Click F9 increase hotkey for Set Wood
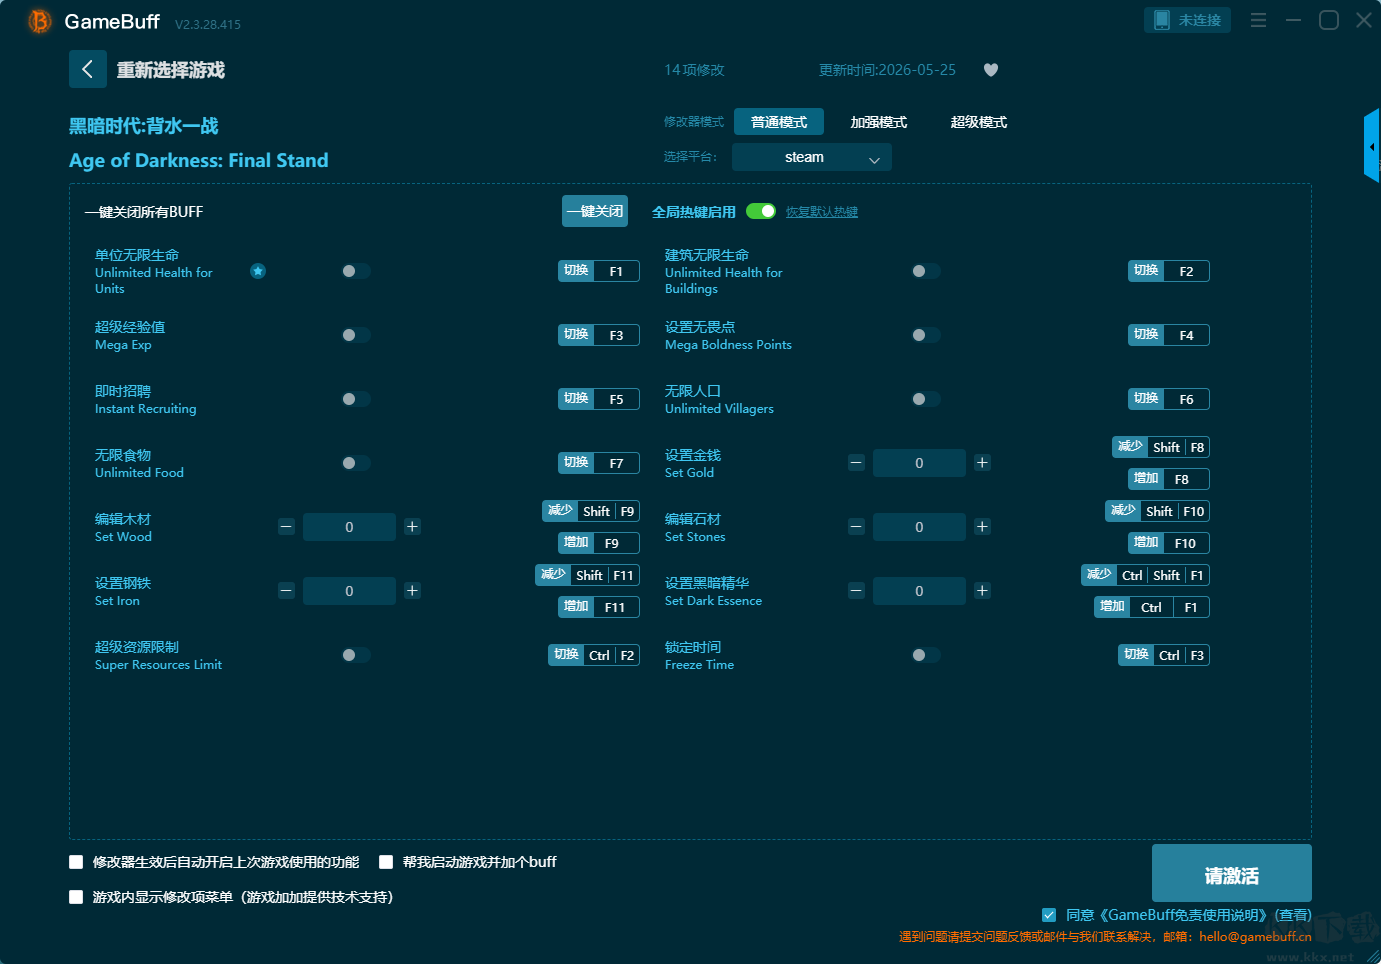 click(x=599, y=543)
